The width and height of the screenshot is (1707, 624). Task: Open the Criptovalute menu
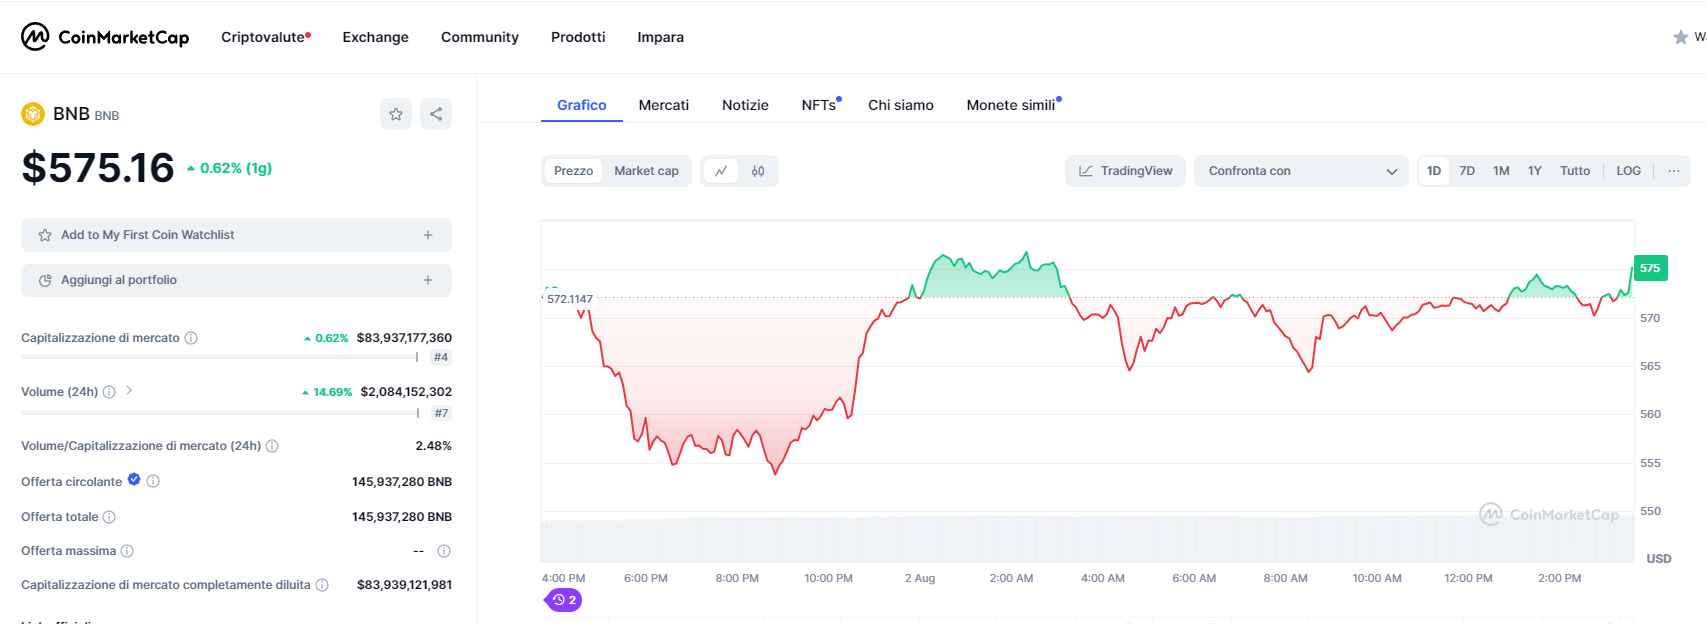(263, 37)
